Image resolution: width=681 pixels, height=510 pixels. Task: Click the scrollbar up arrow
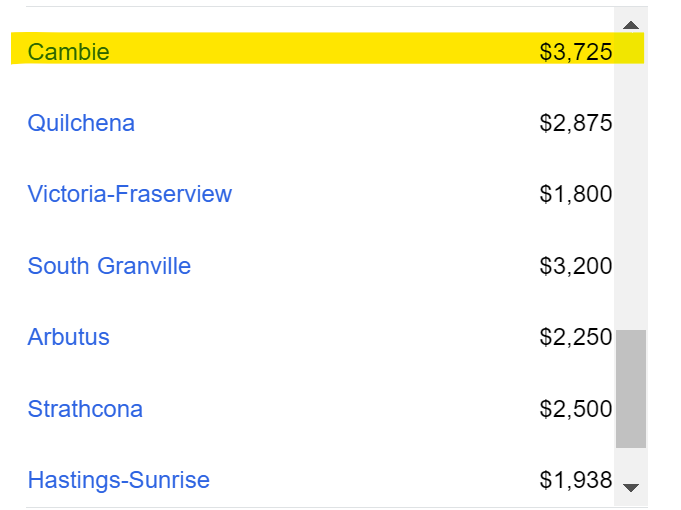coord(631,25)
